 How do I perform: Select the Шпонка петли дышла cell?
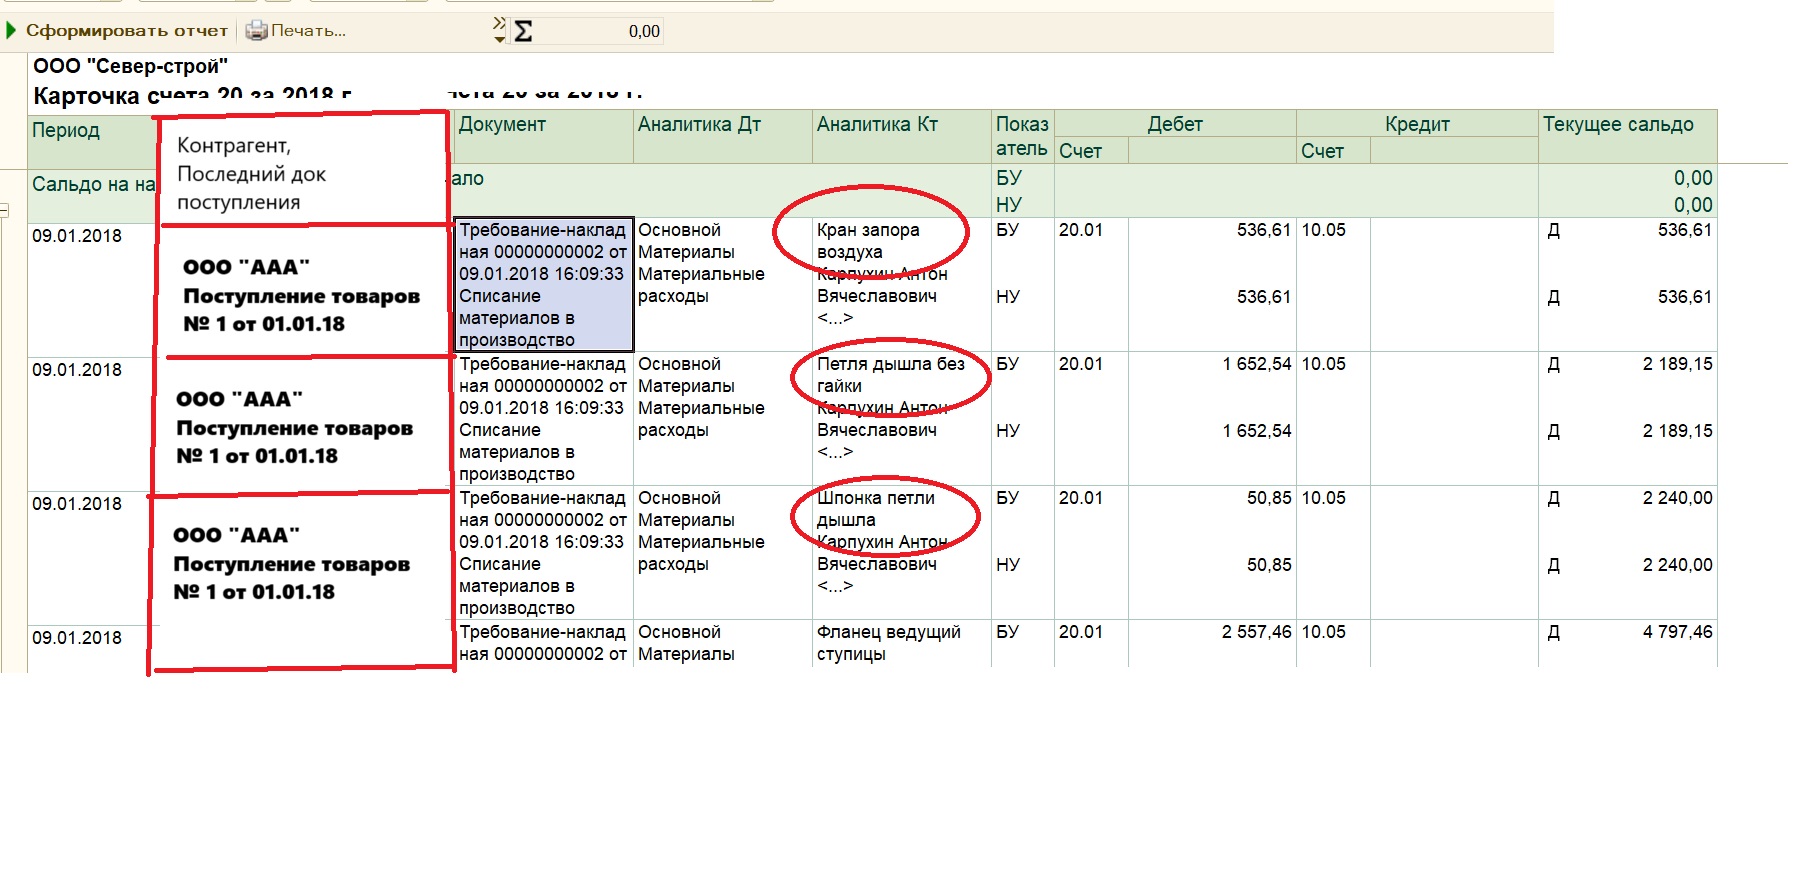coord(875,508)
